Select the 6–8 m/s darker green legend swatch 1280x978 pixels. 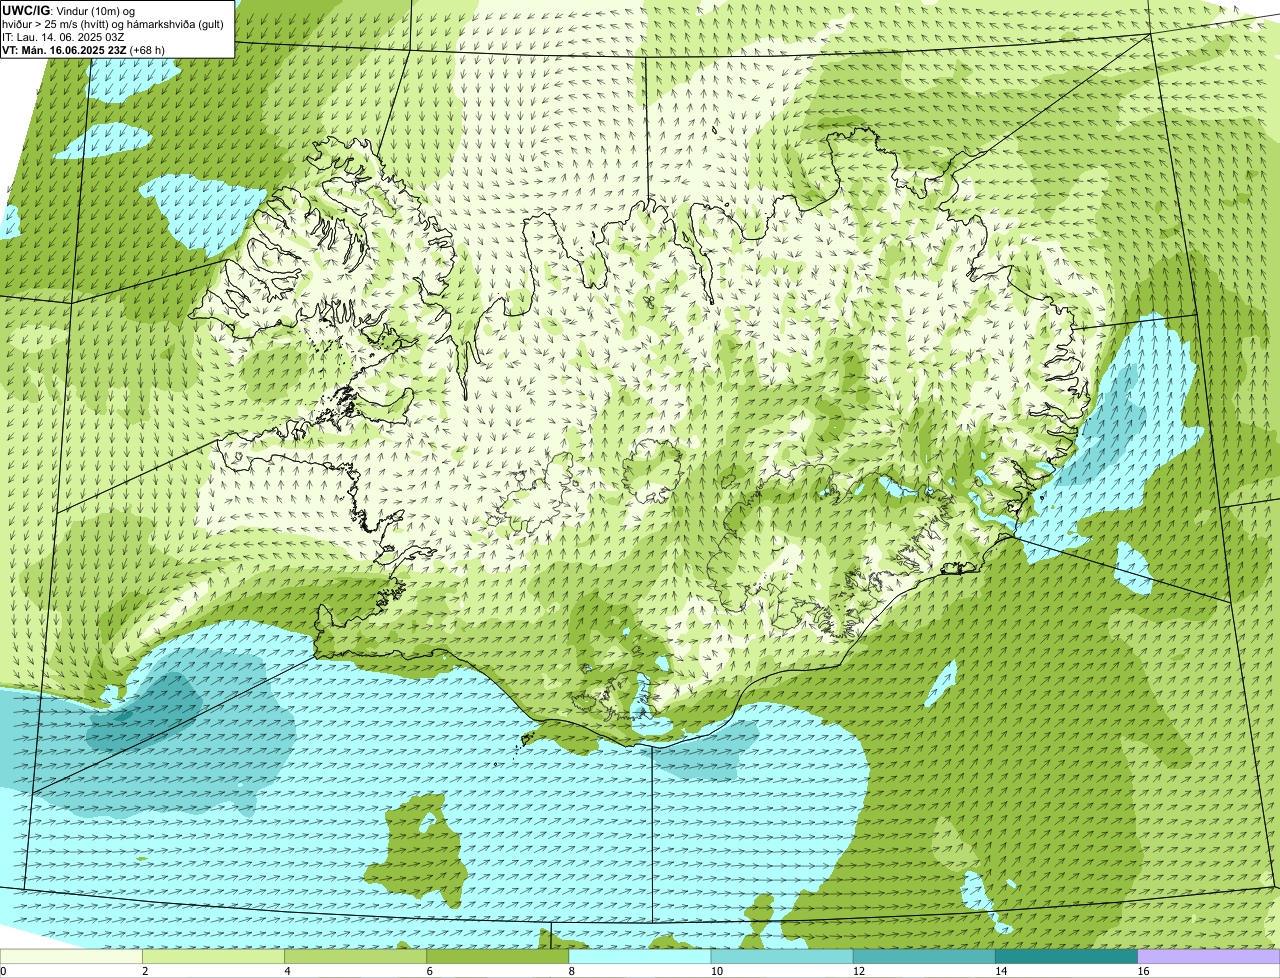click(498, 956)
